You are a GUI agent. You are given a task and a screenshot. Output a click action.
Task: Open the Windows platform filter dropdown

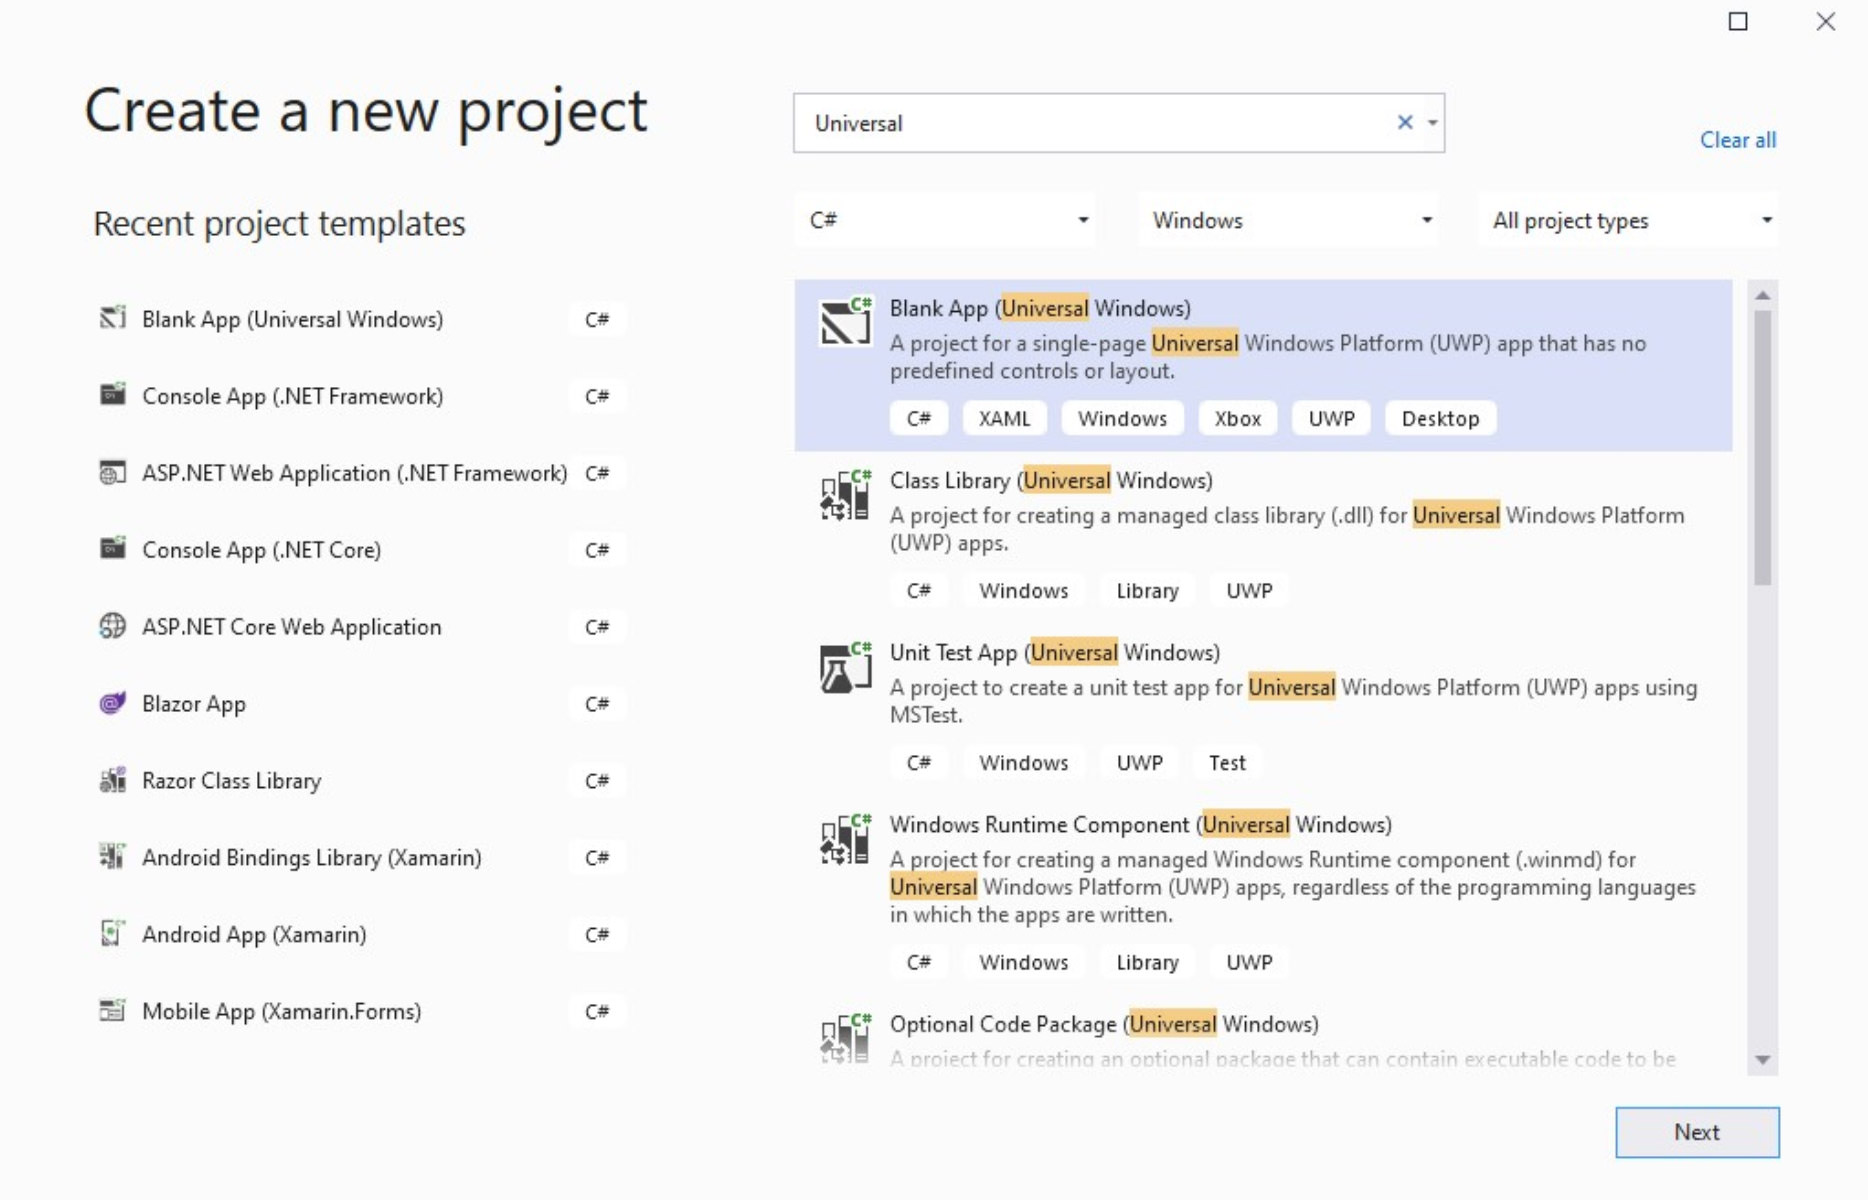tap(1288, 220)
